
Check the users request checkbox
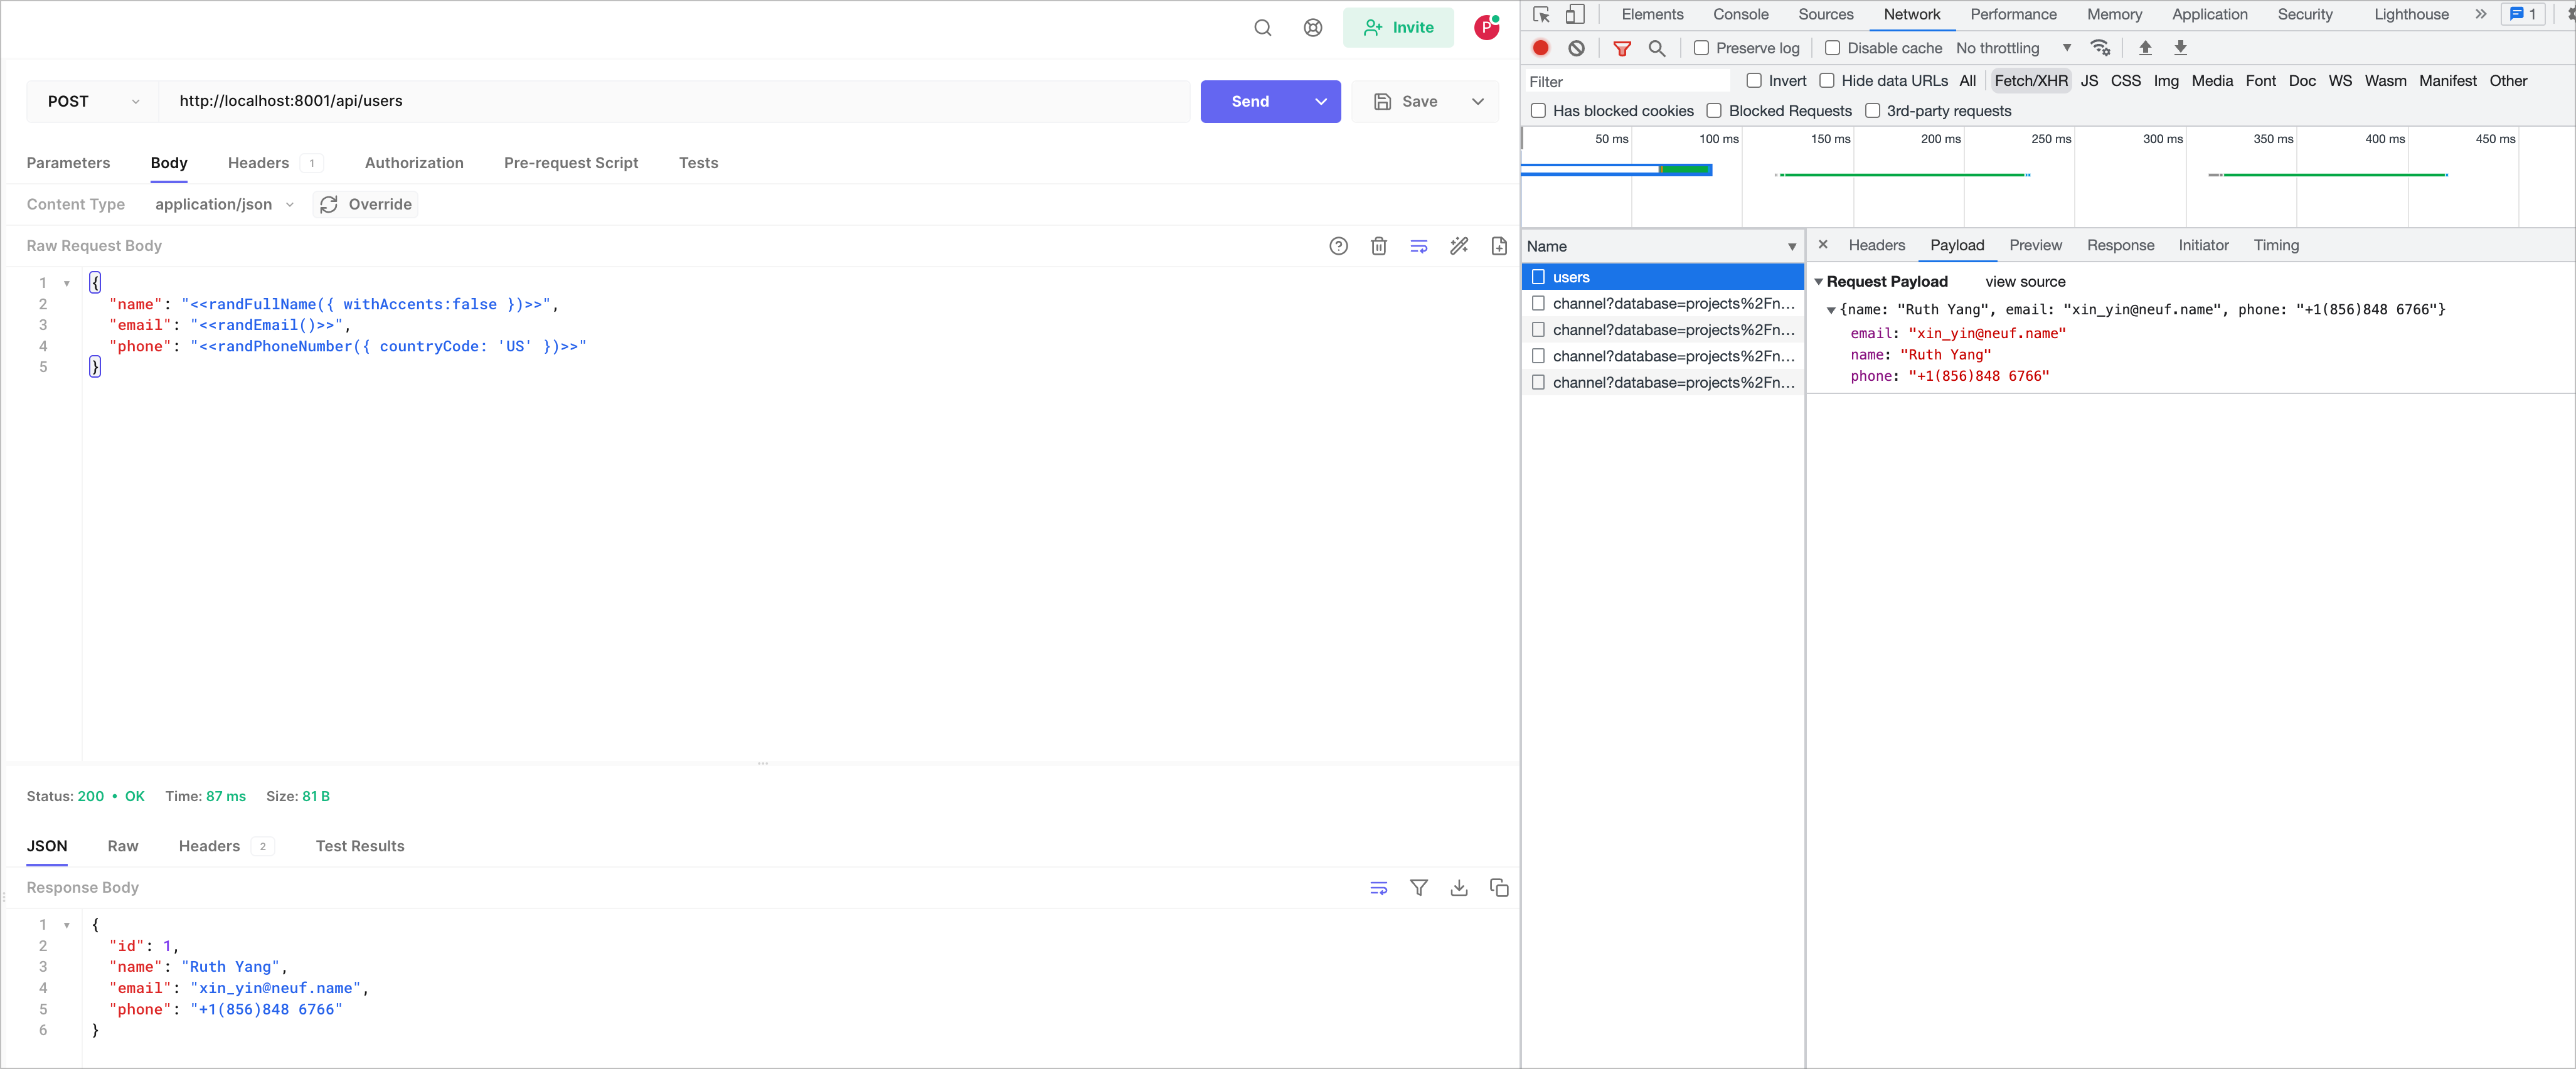(1539, 277)
